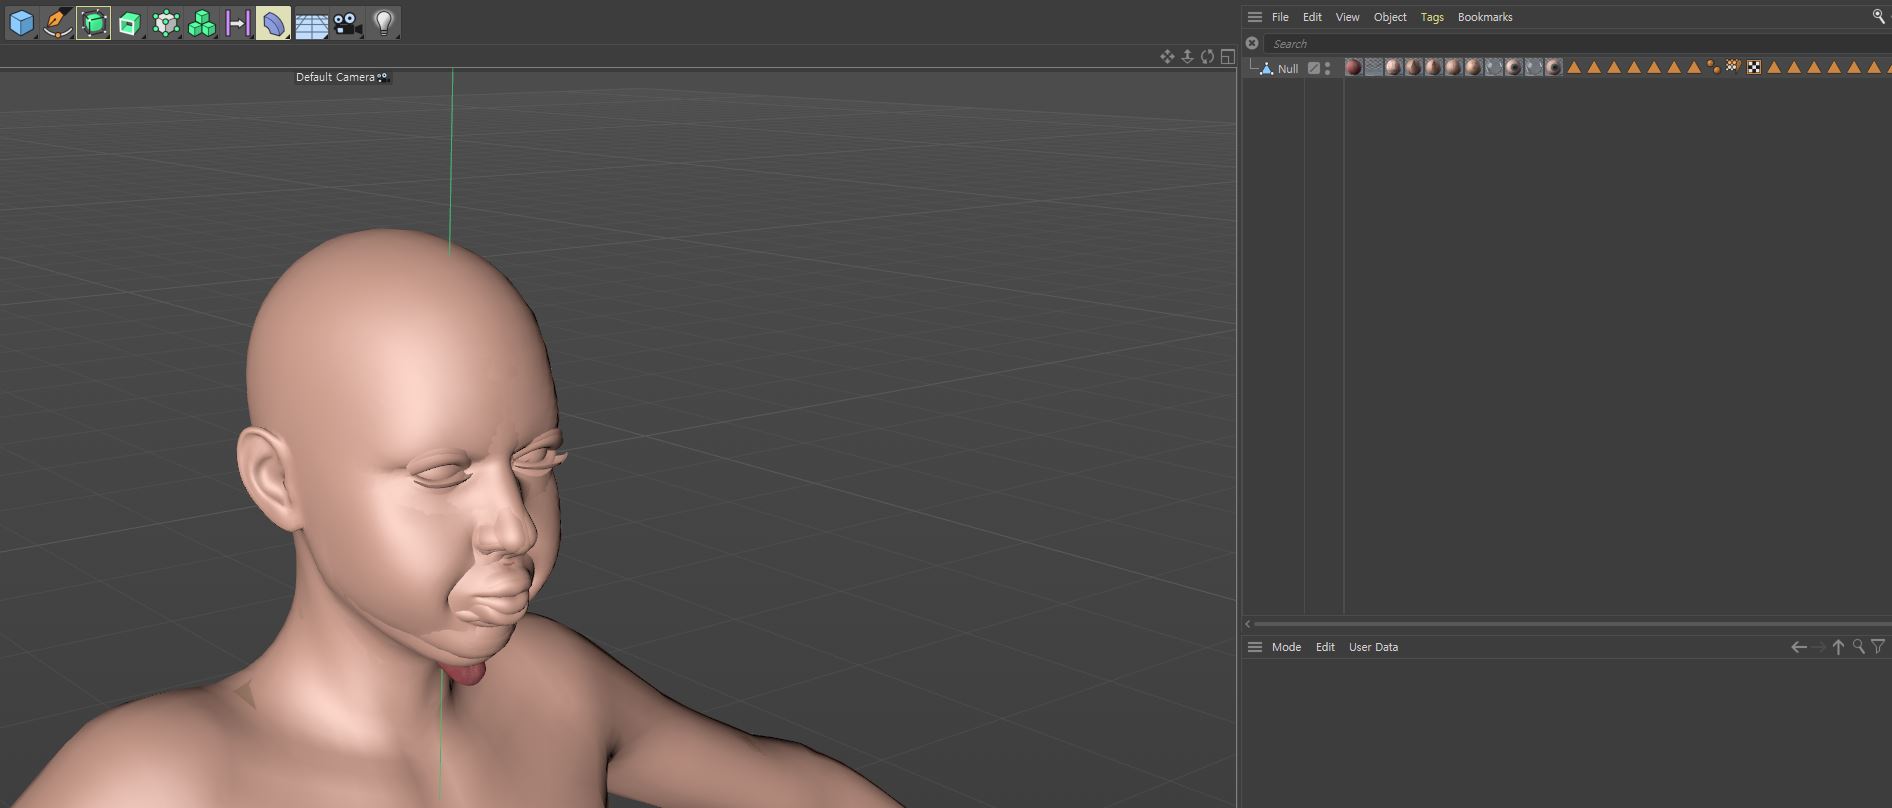This screenshot has height=808, width=1892.
Task: Add a Camera object from toolbar
Action: coord(347,23)
